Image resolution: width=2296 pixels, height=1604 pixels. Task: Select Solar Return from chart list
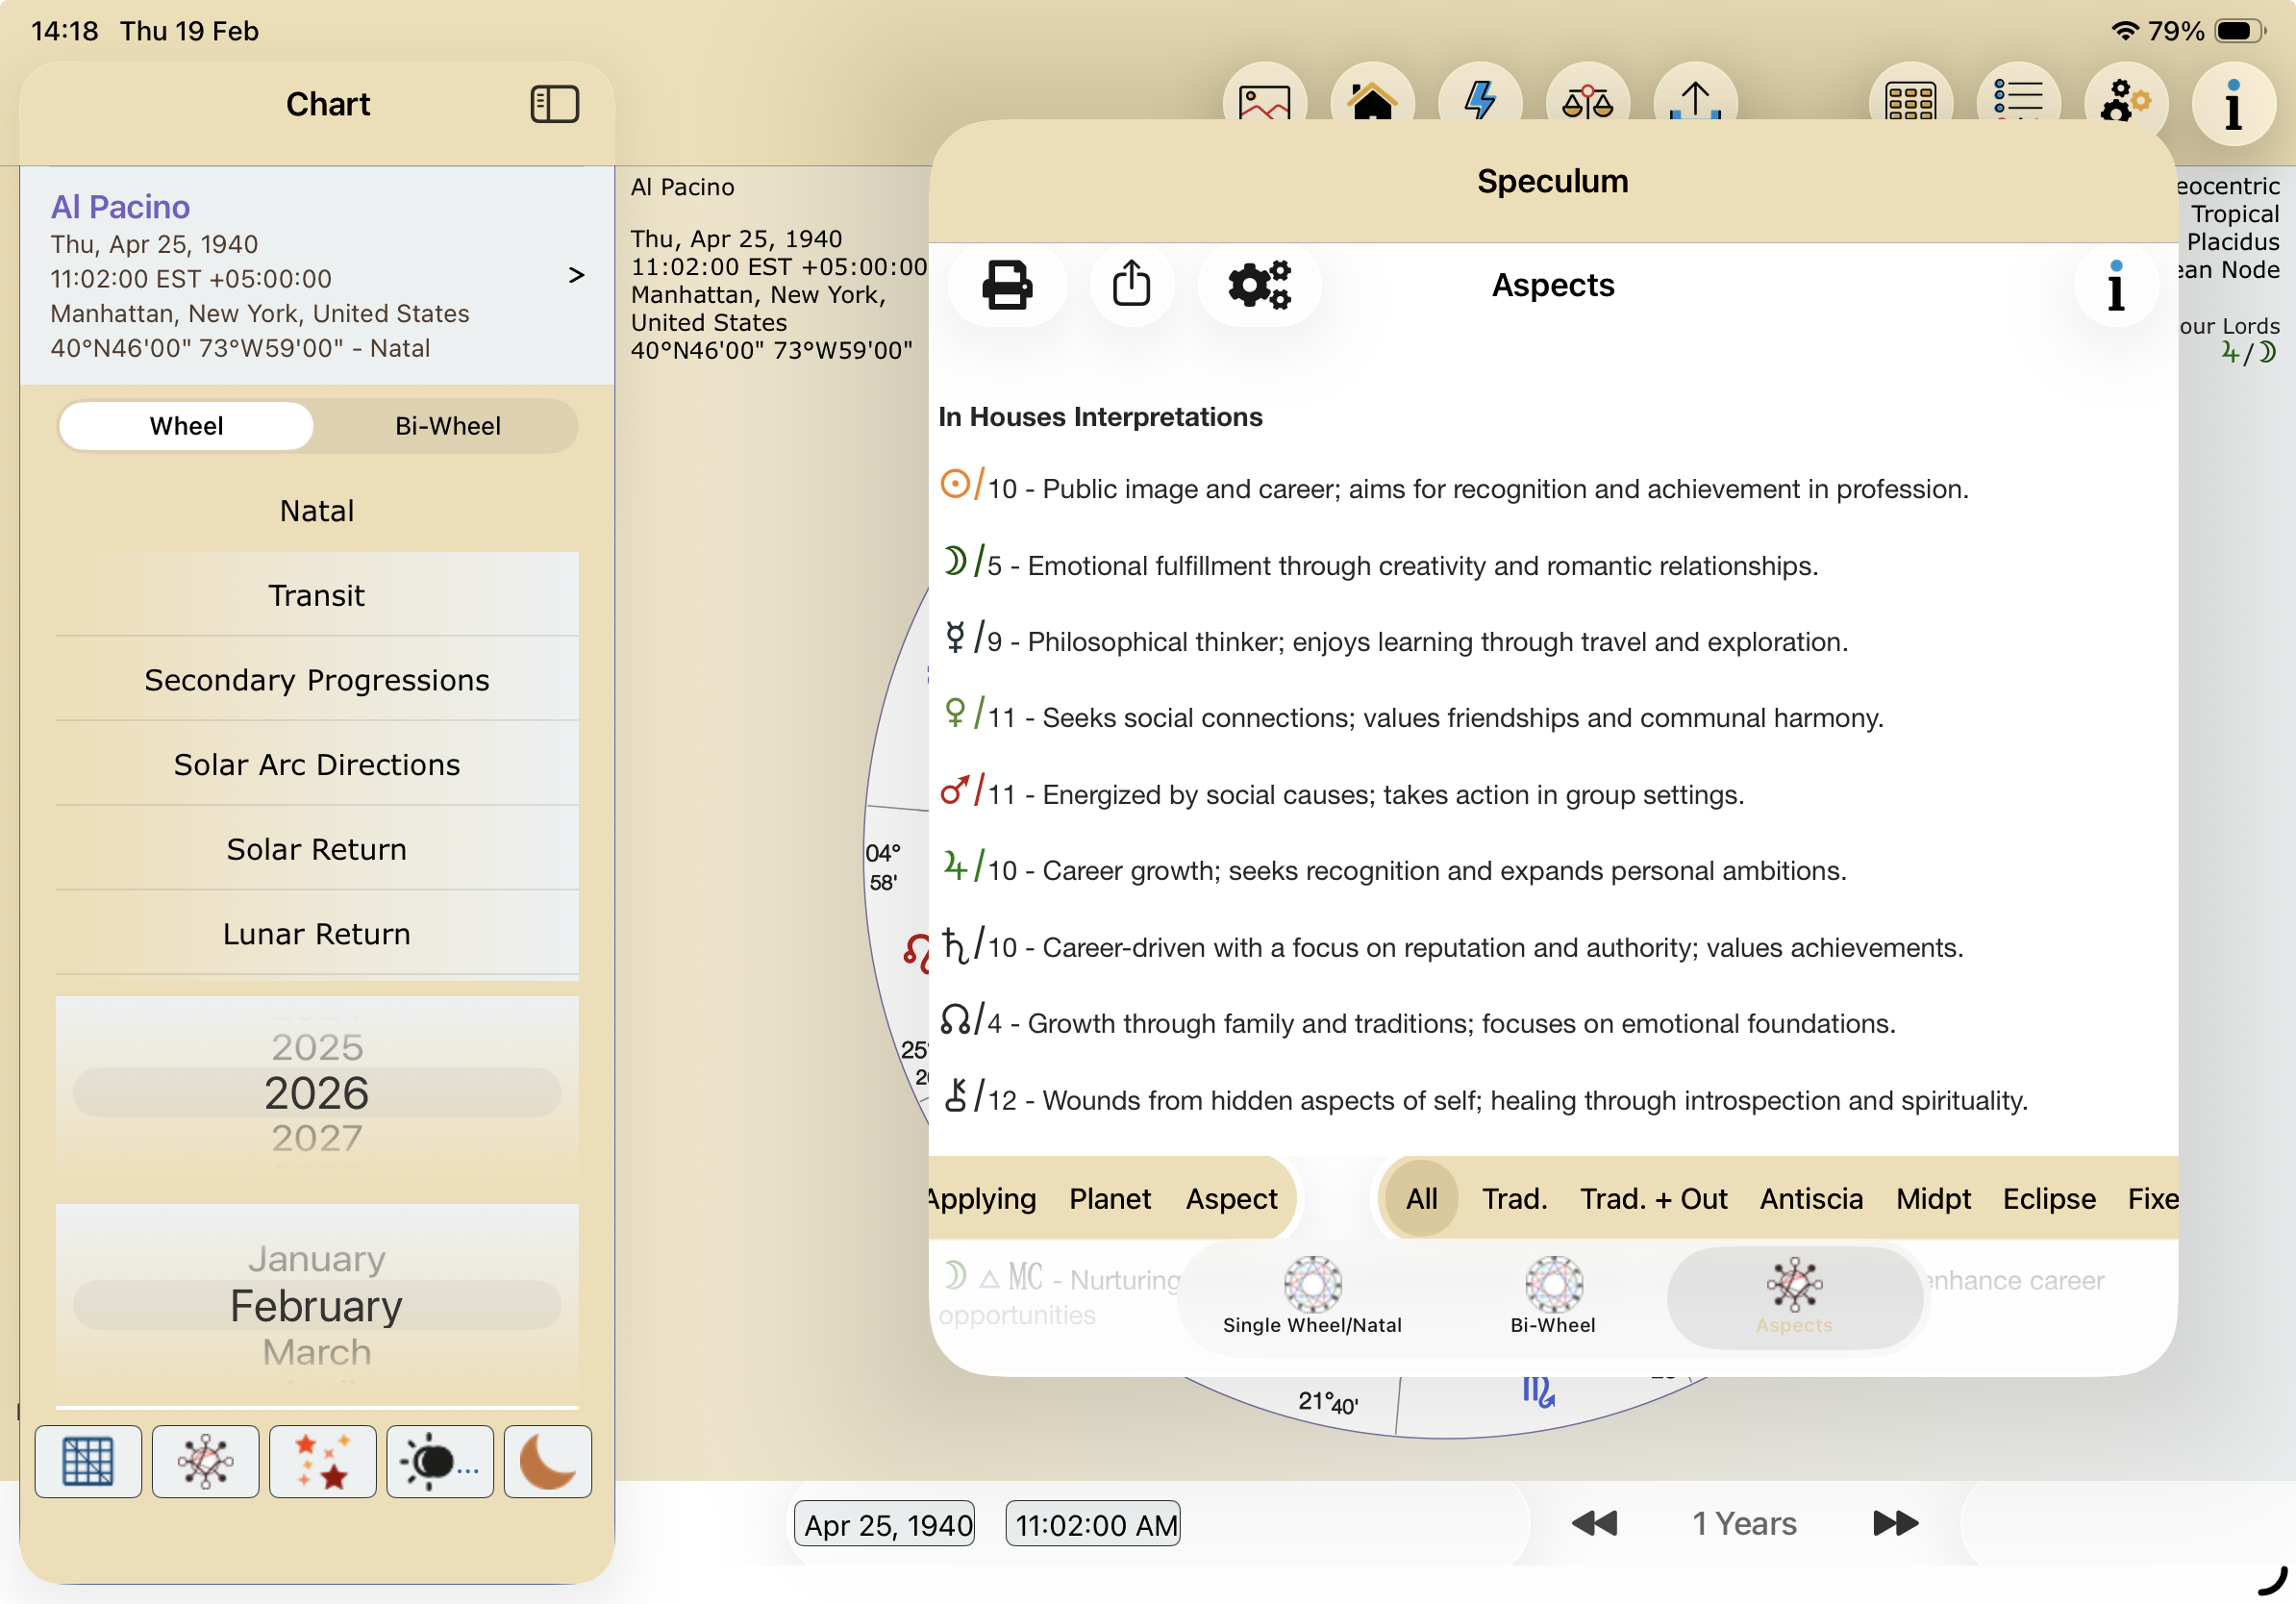coord(316,849)
